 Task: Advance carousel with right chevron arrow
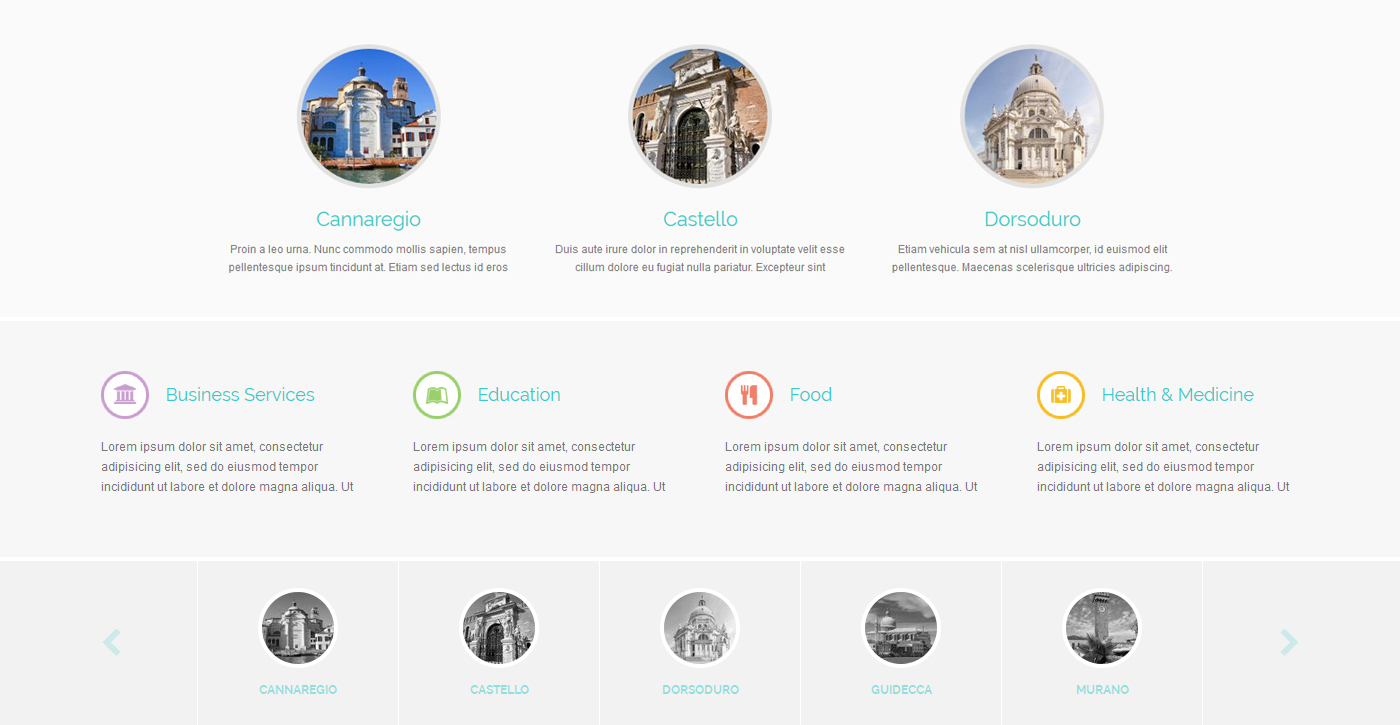coord(1289,642)
